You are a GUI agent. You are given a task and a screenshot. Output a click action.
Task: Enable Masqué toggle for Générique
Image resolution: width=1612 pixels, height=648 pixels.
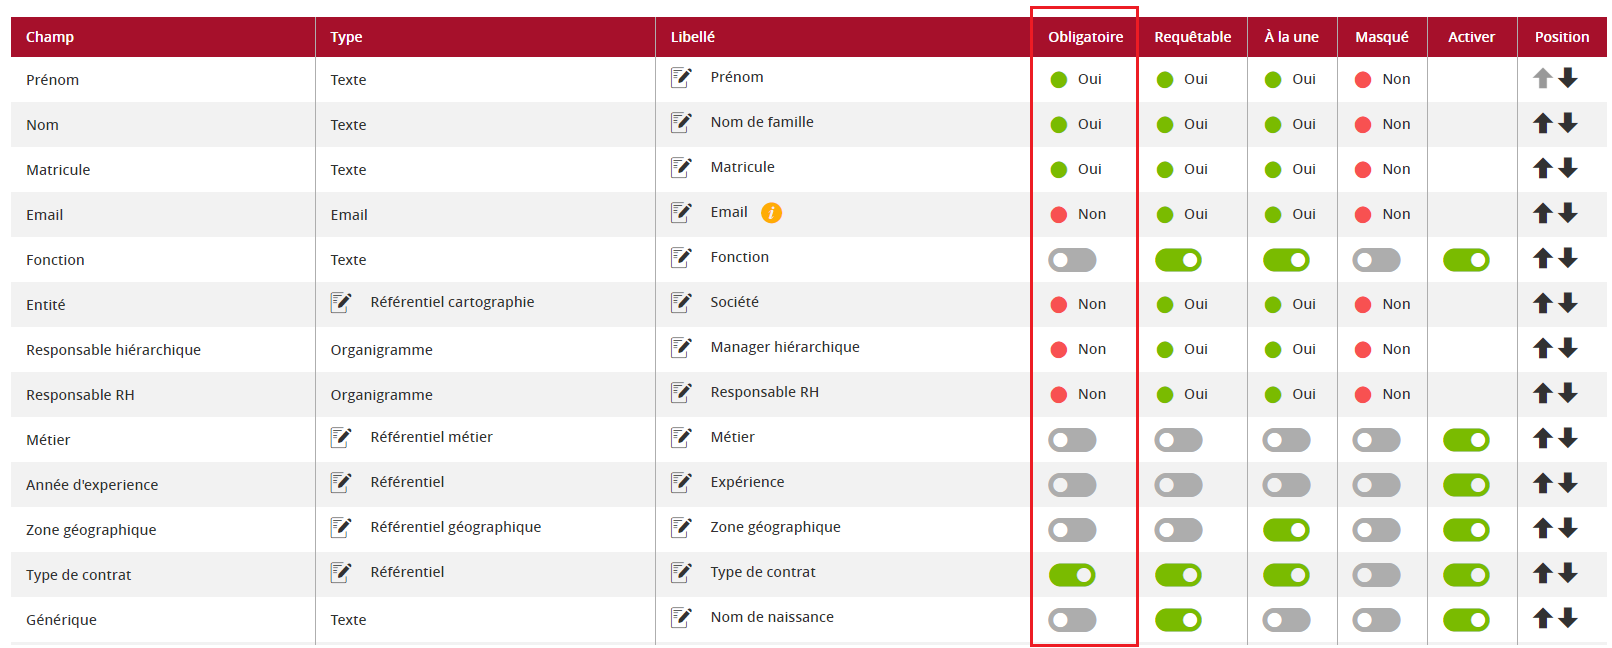coord(1376,620)
